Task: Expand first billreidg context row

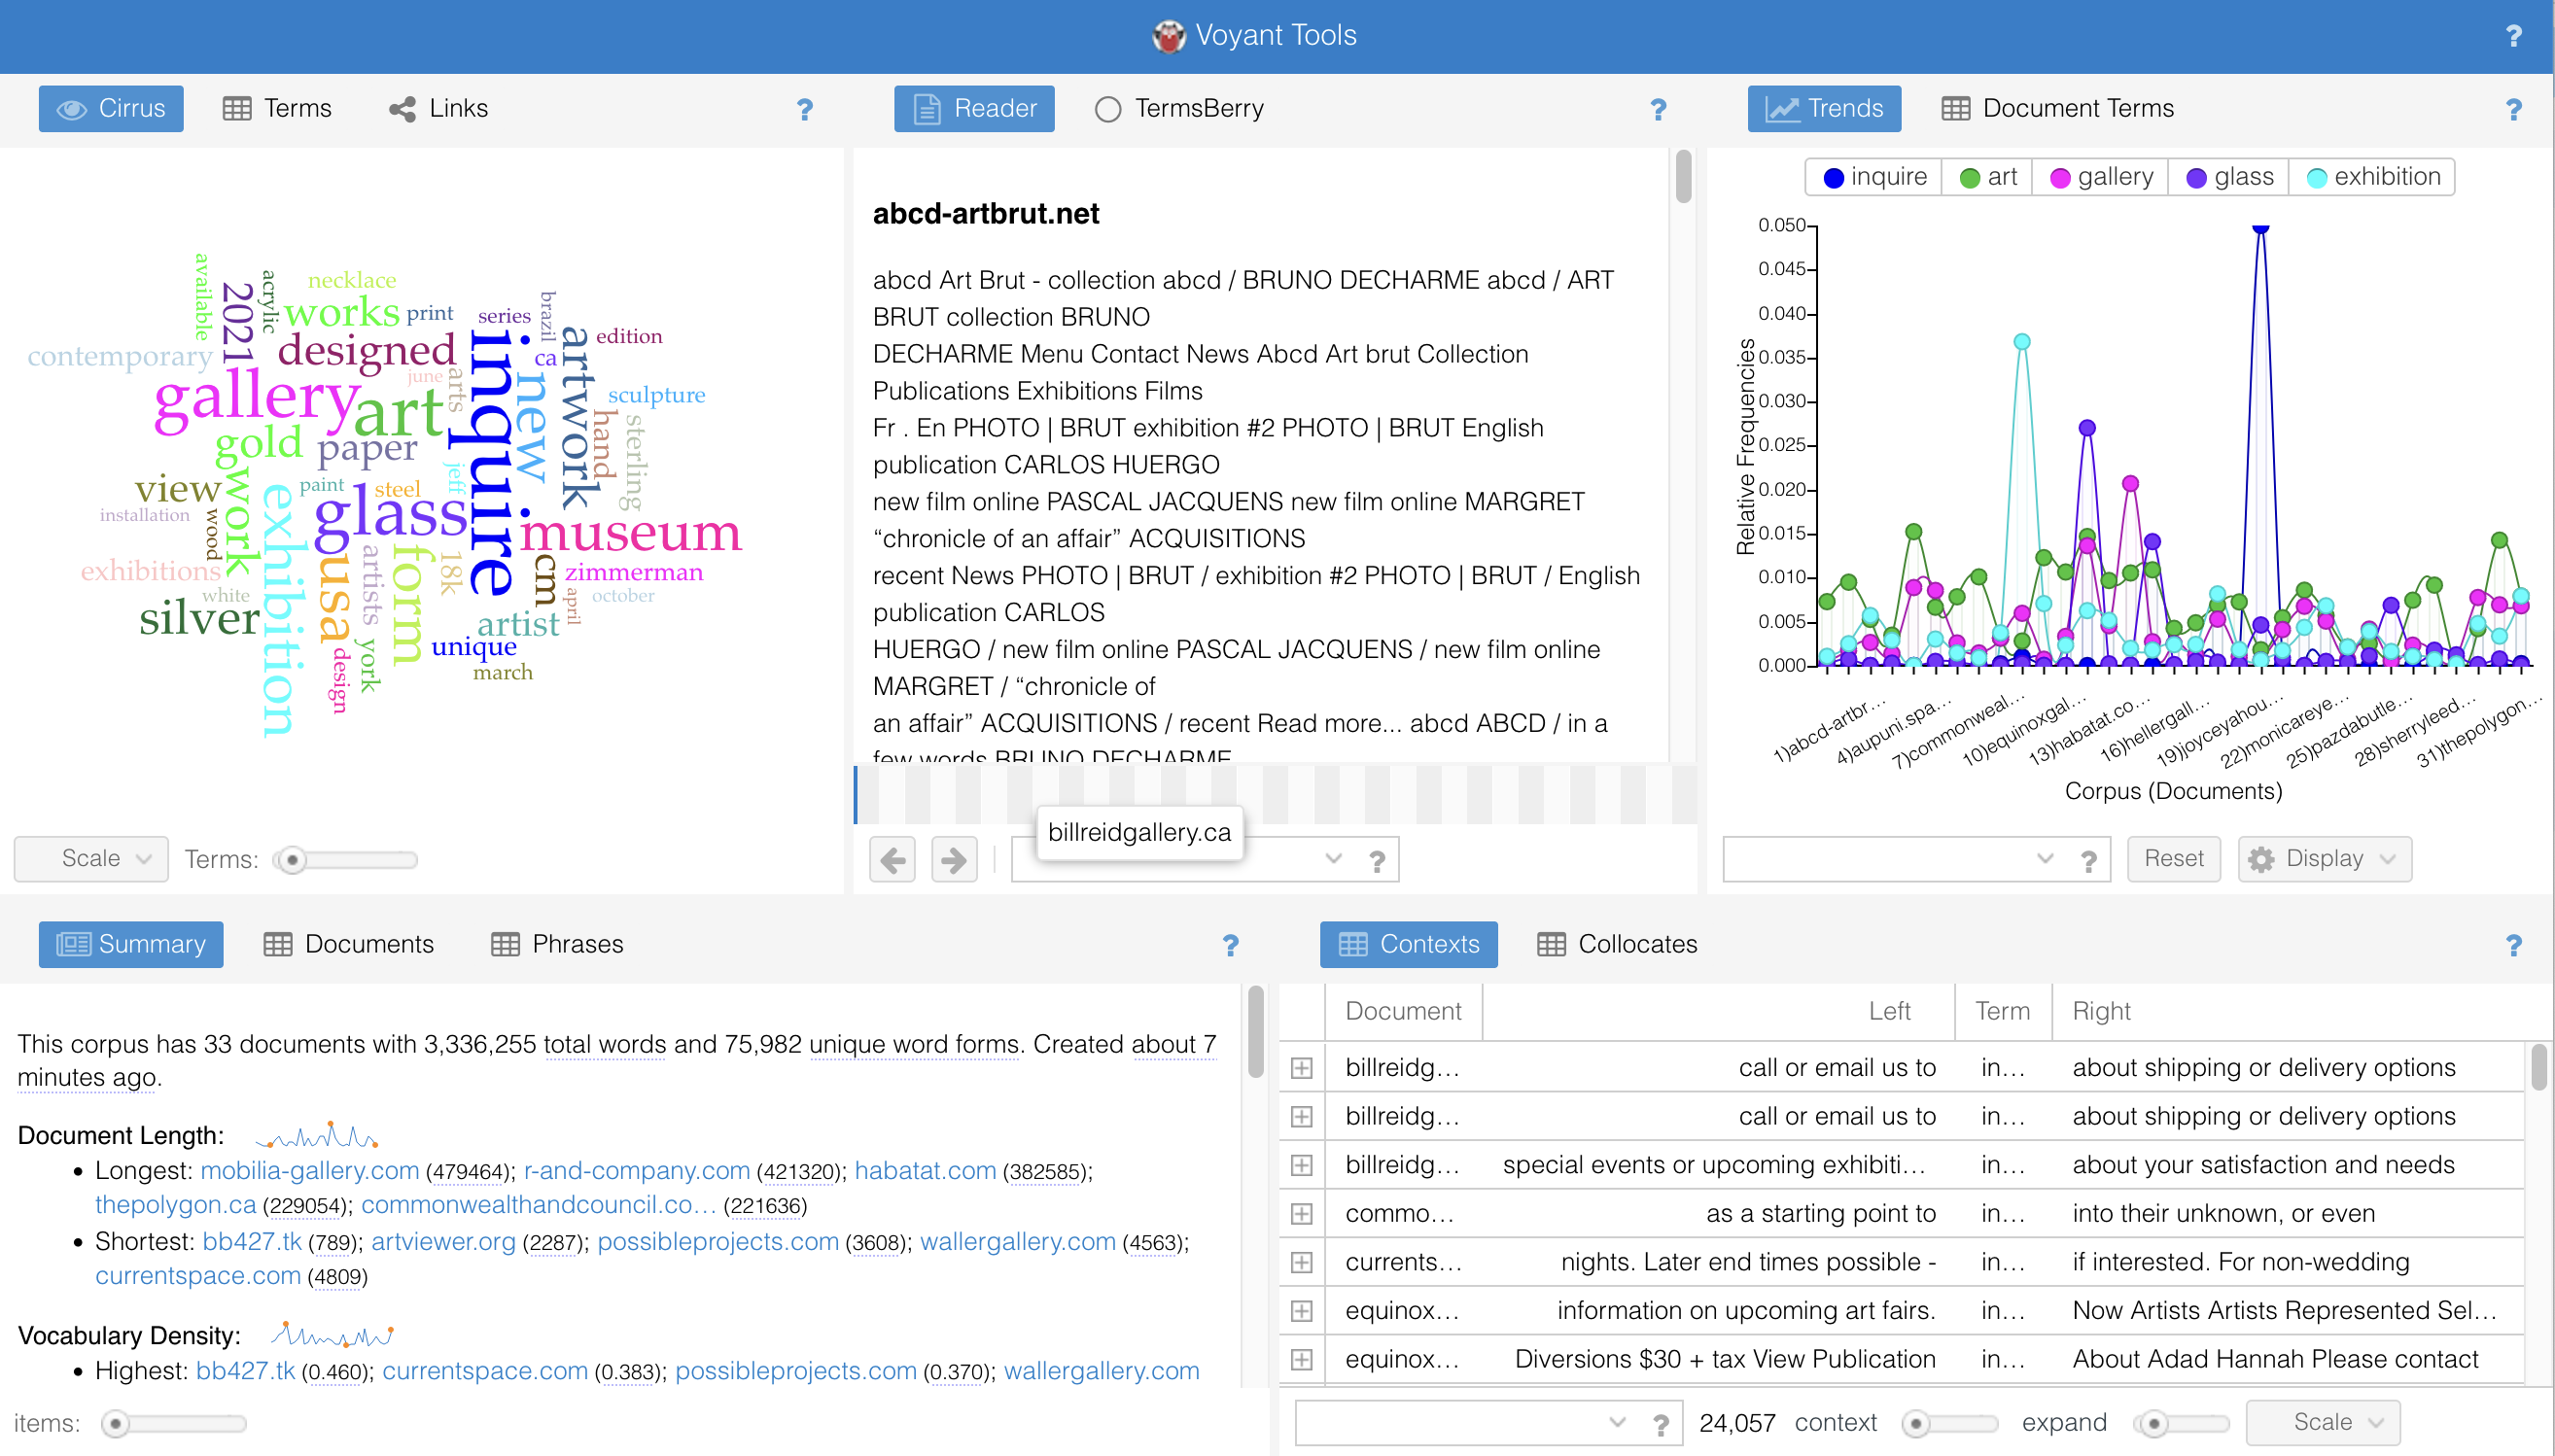Action: (x=1301, y=1068)
